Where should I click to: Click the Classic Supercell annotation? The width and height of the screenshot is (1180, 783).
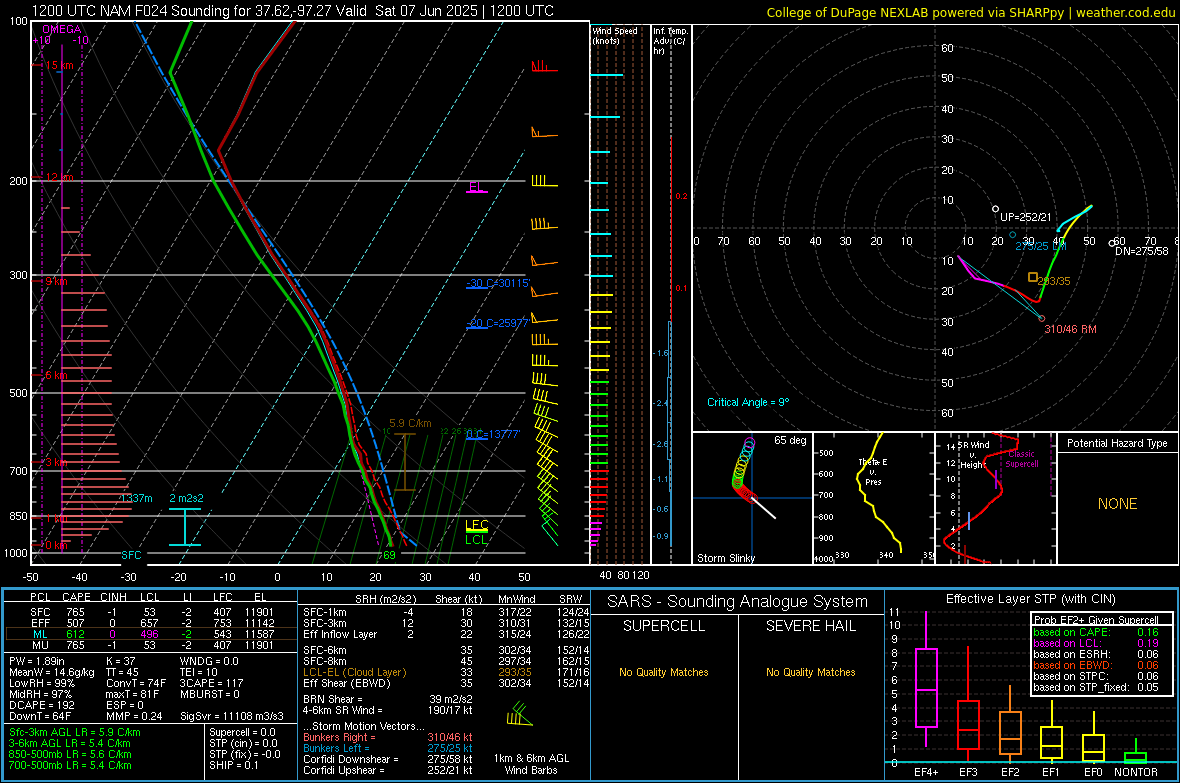(x=1022, y=459)
